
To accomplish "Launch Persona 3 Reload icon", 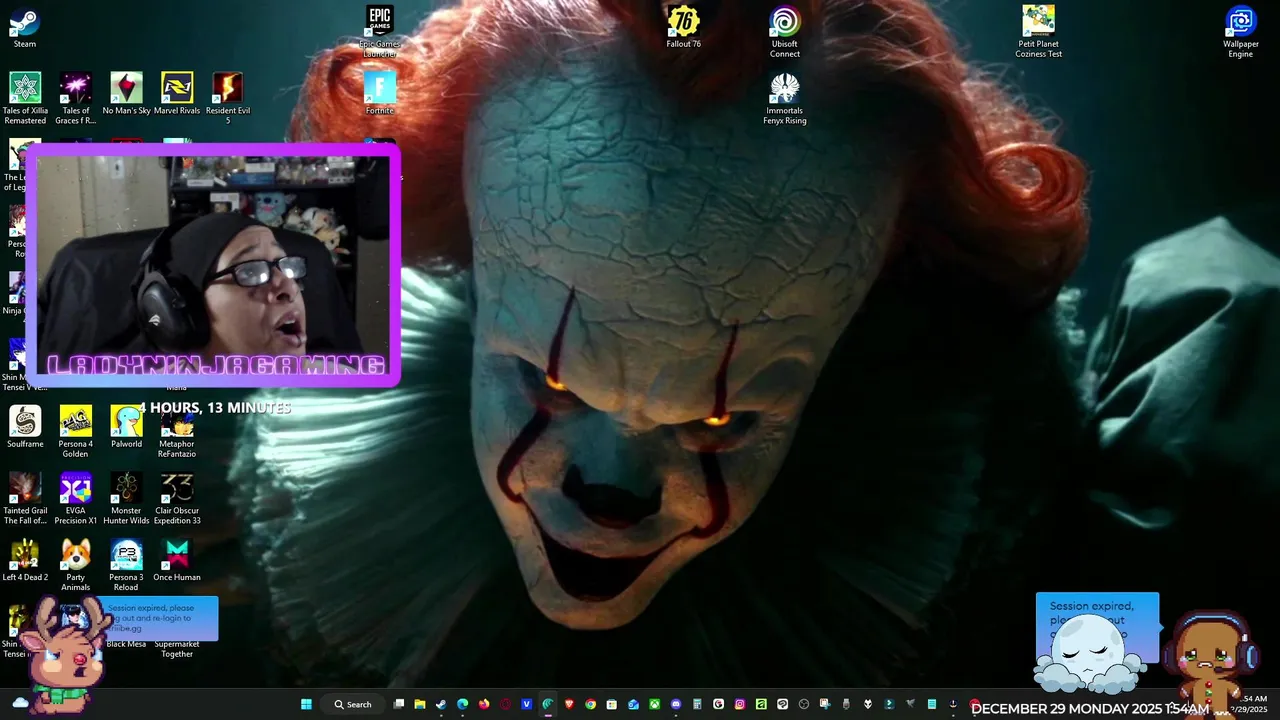I will point(126,565).
